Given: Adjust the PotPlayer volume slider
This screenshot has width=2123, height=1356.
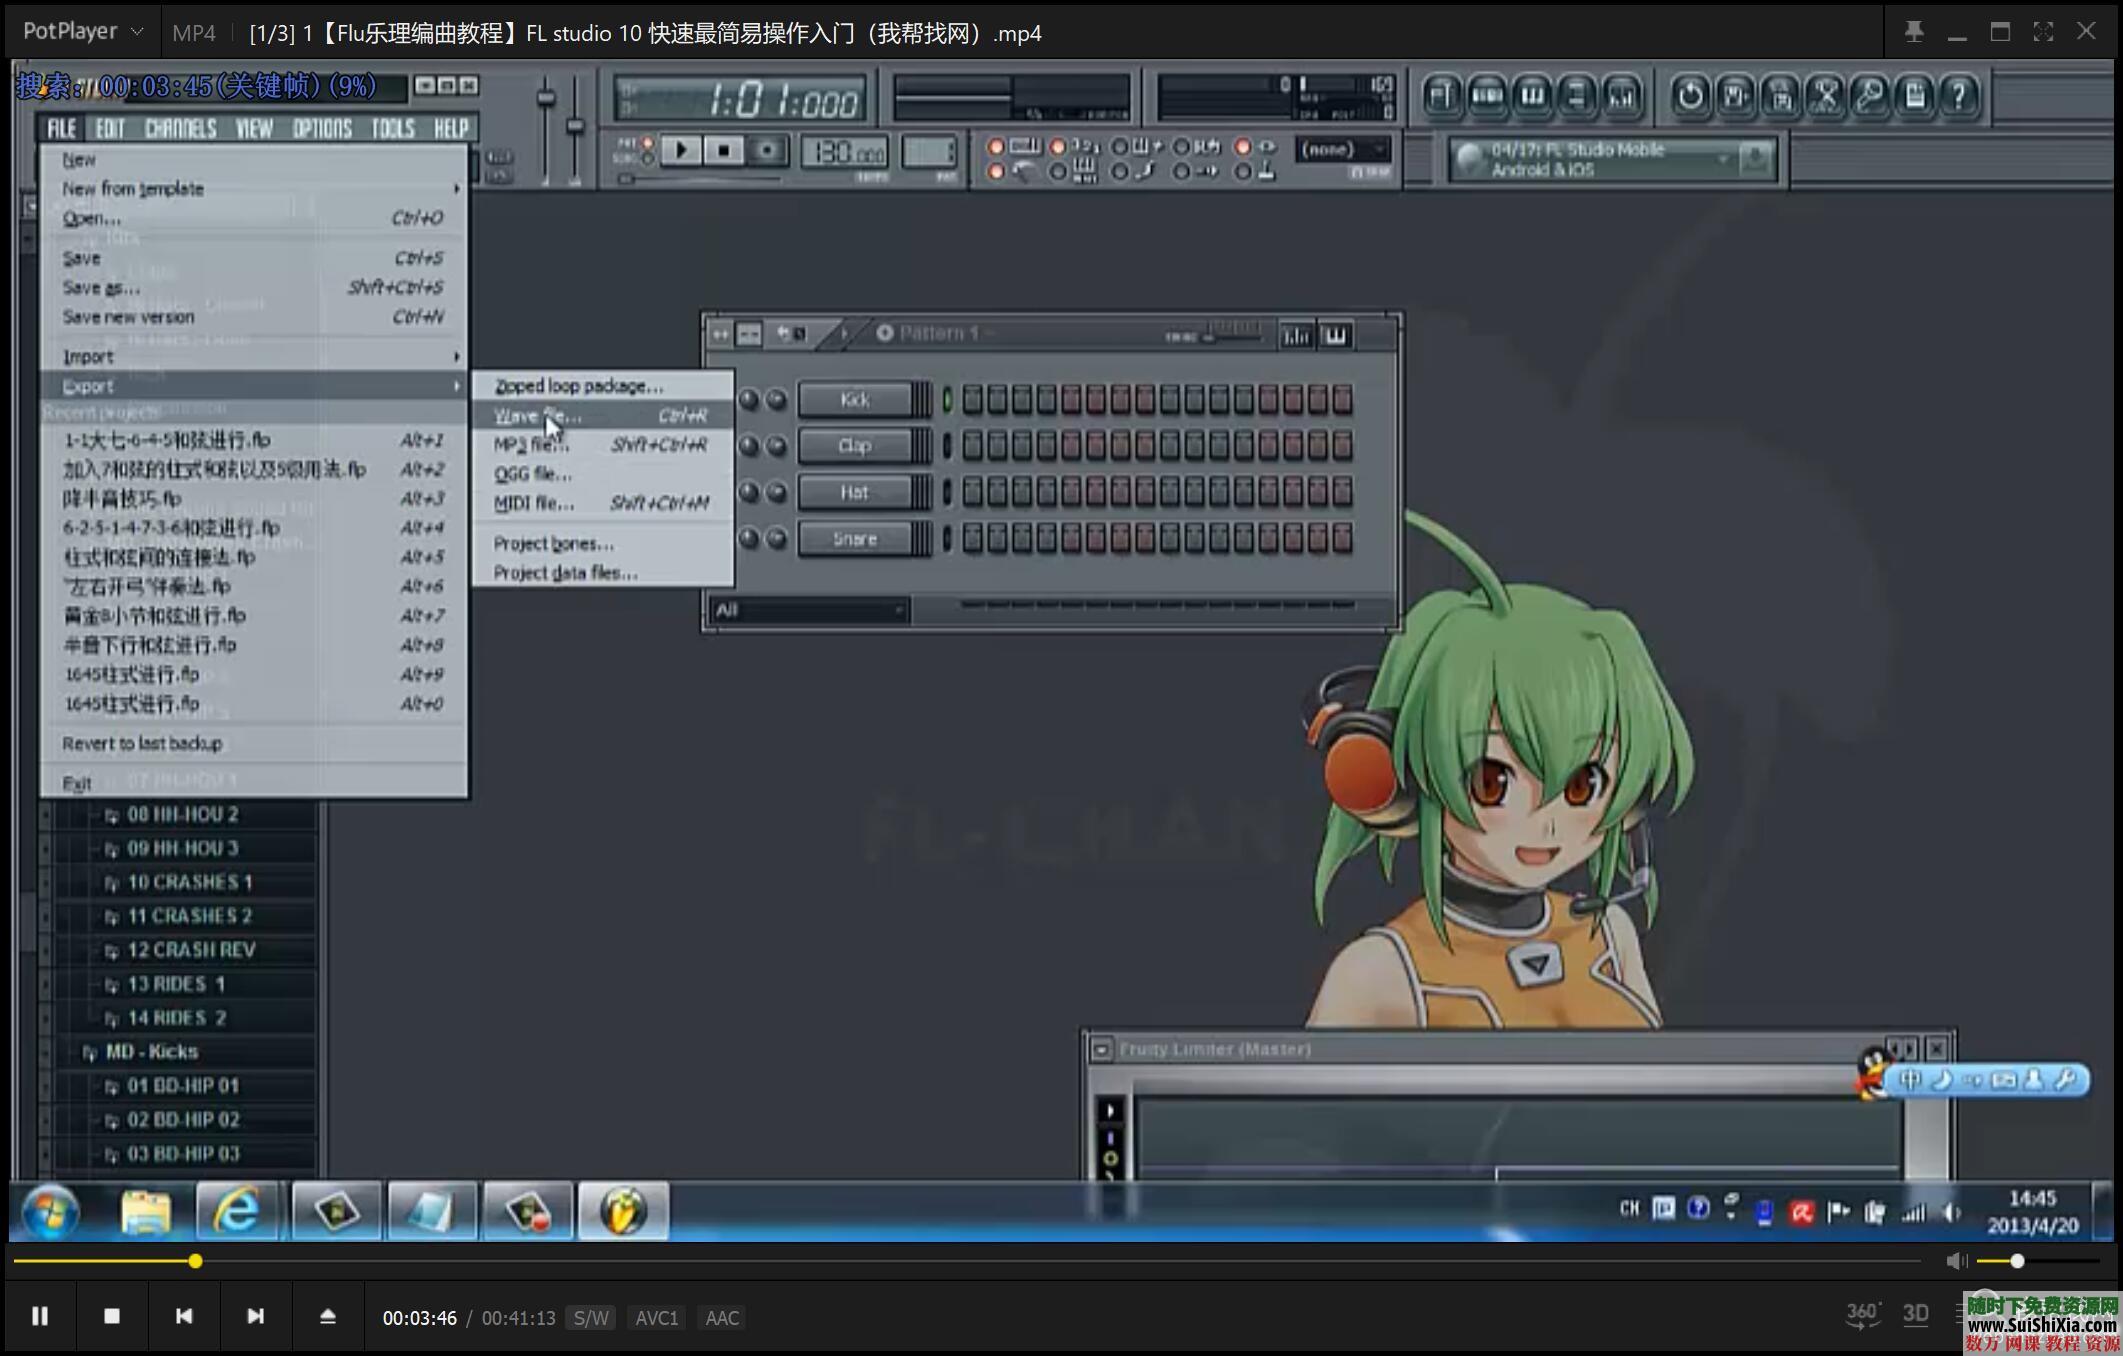Looking at the screenshot, I should [2016, 1261].
